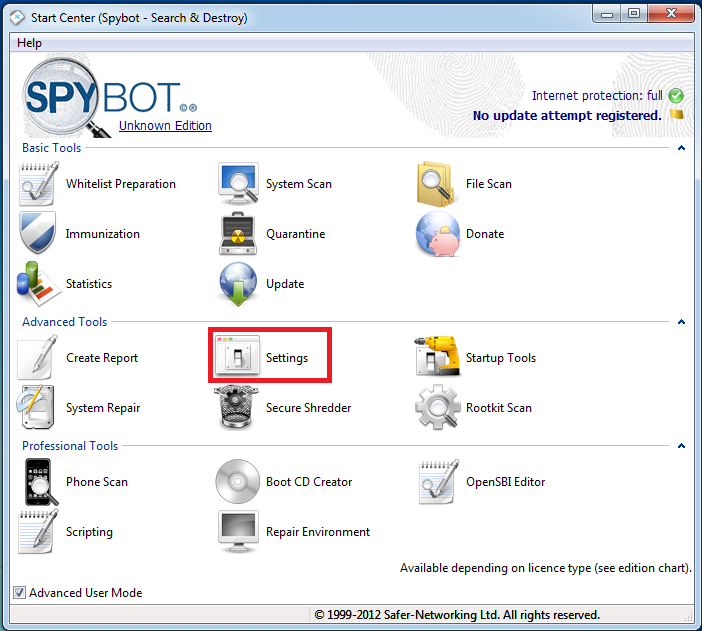Click the Secure Shredder label
This screenshot has height=631, width=702.
pyautogui.click(x=308, y=408)
